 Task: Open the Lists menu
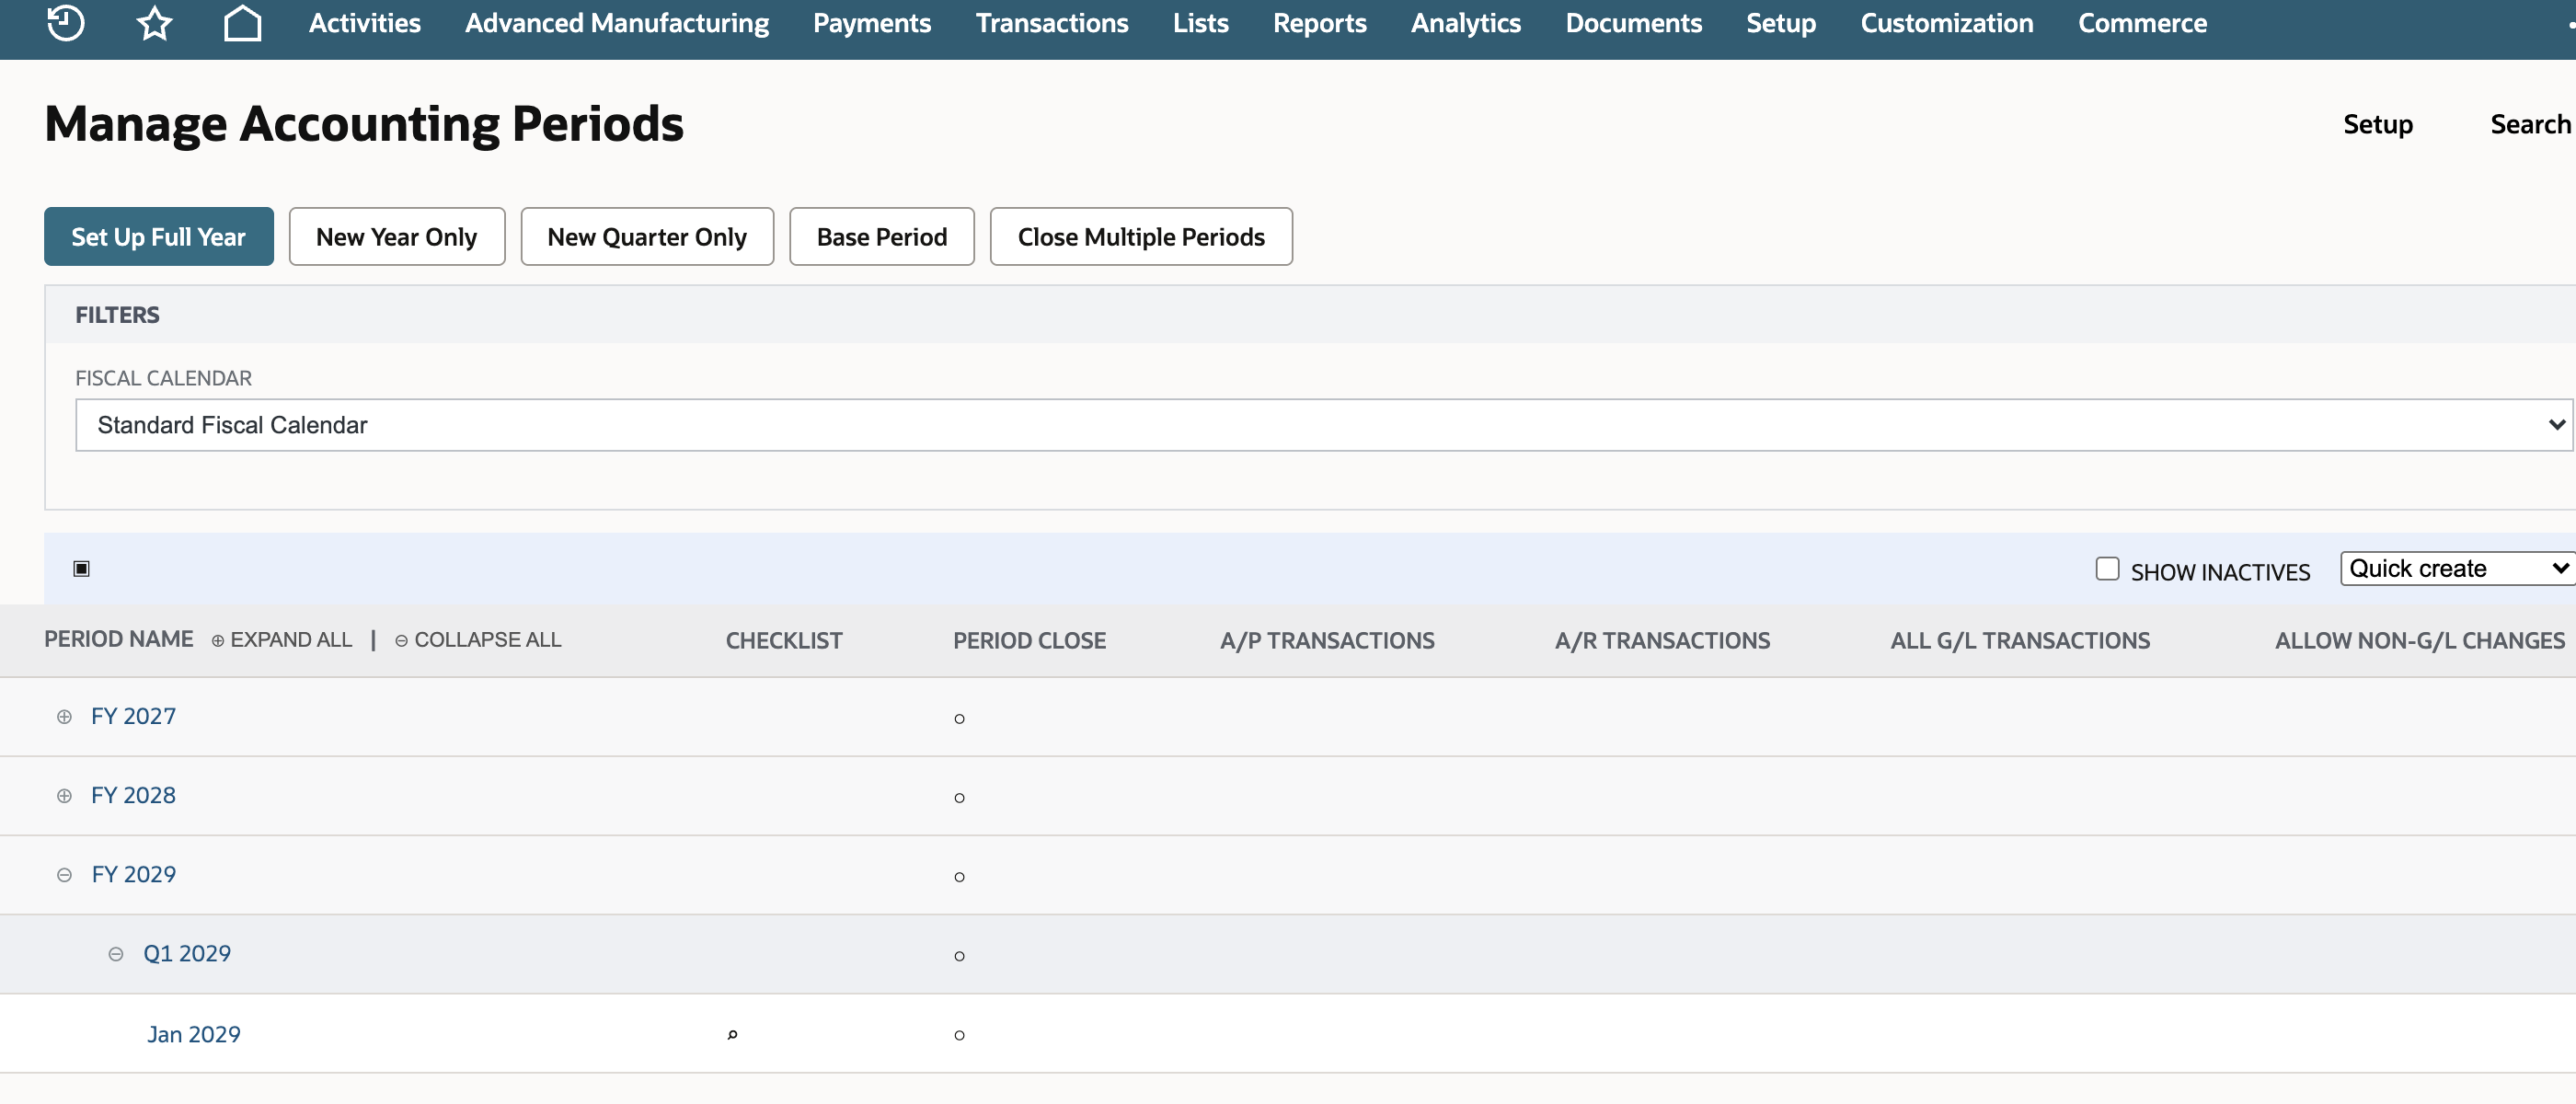tap(1200, 22)
